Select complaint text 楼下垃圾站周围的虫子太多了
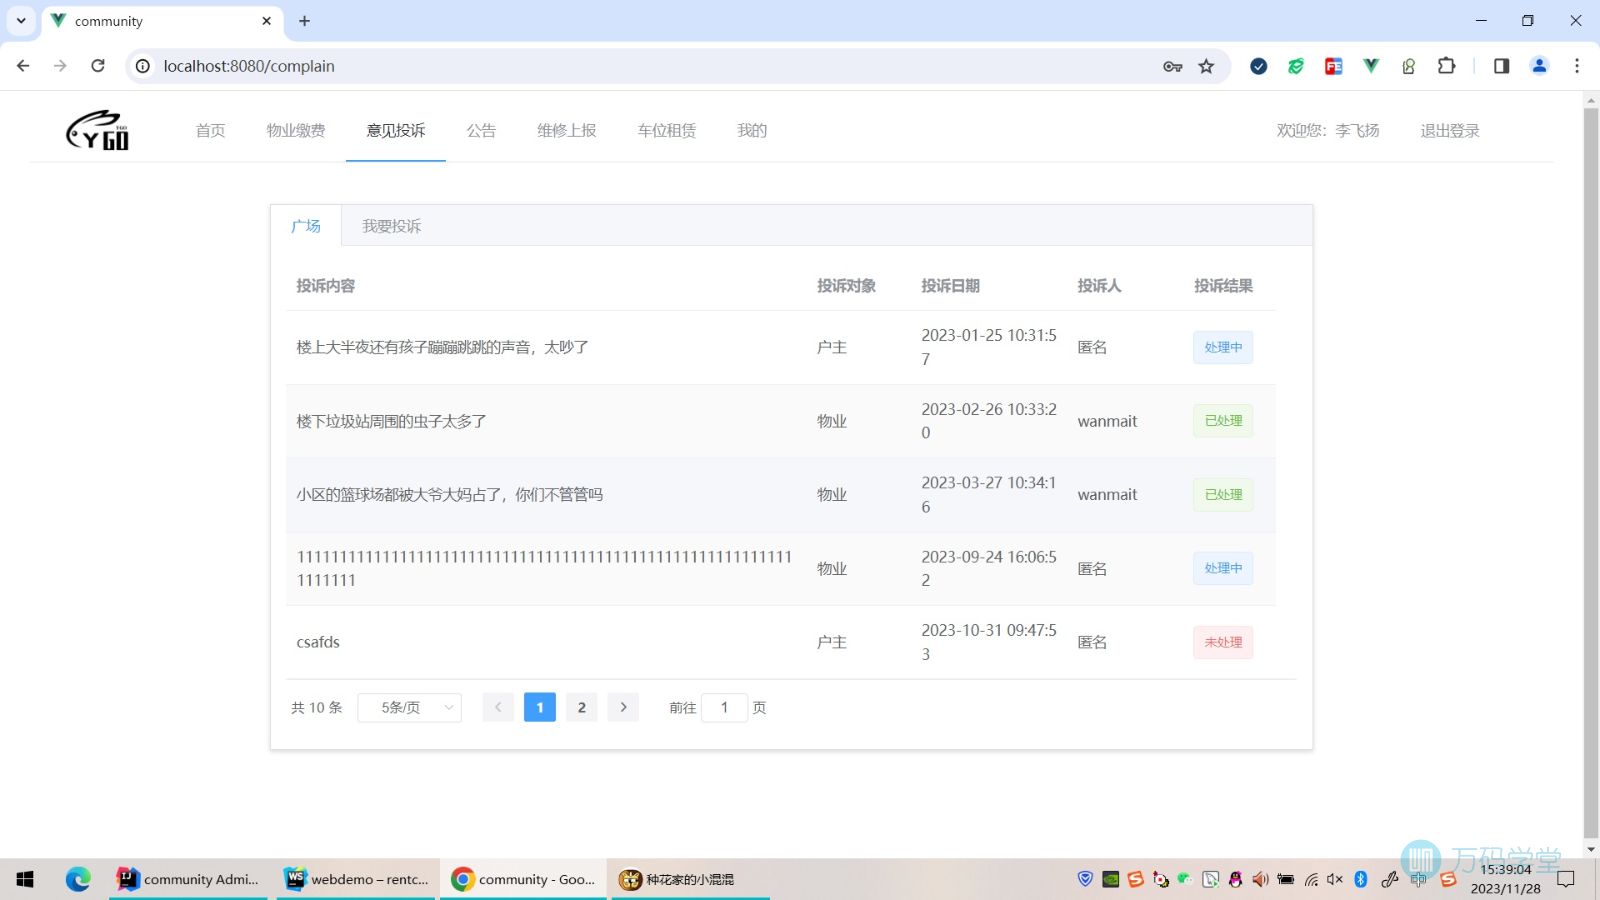Viewport: 1600px width, 900px height. (x=392, y=421)
